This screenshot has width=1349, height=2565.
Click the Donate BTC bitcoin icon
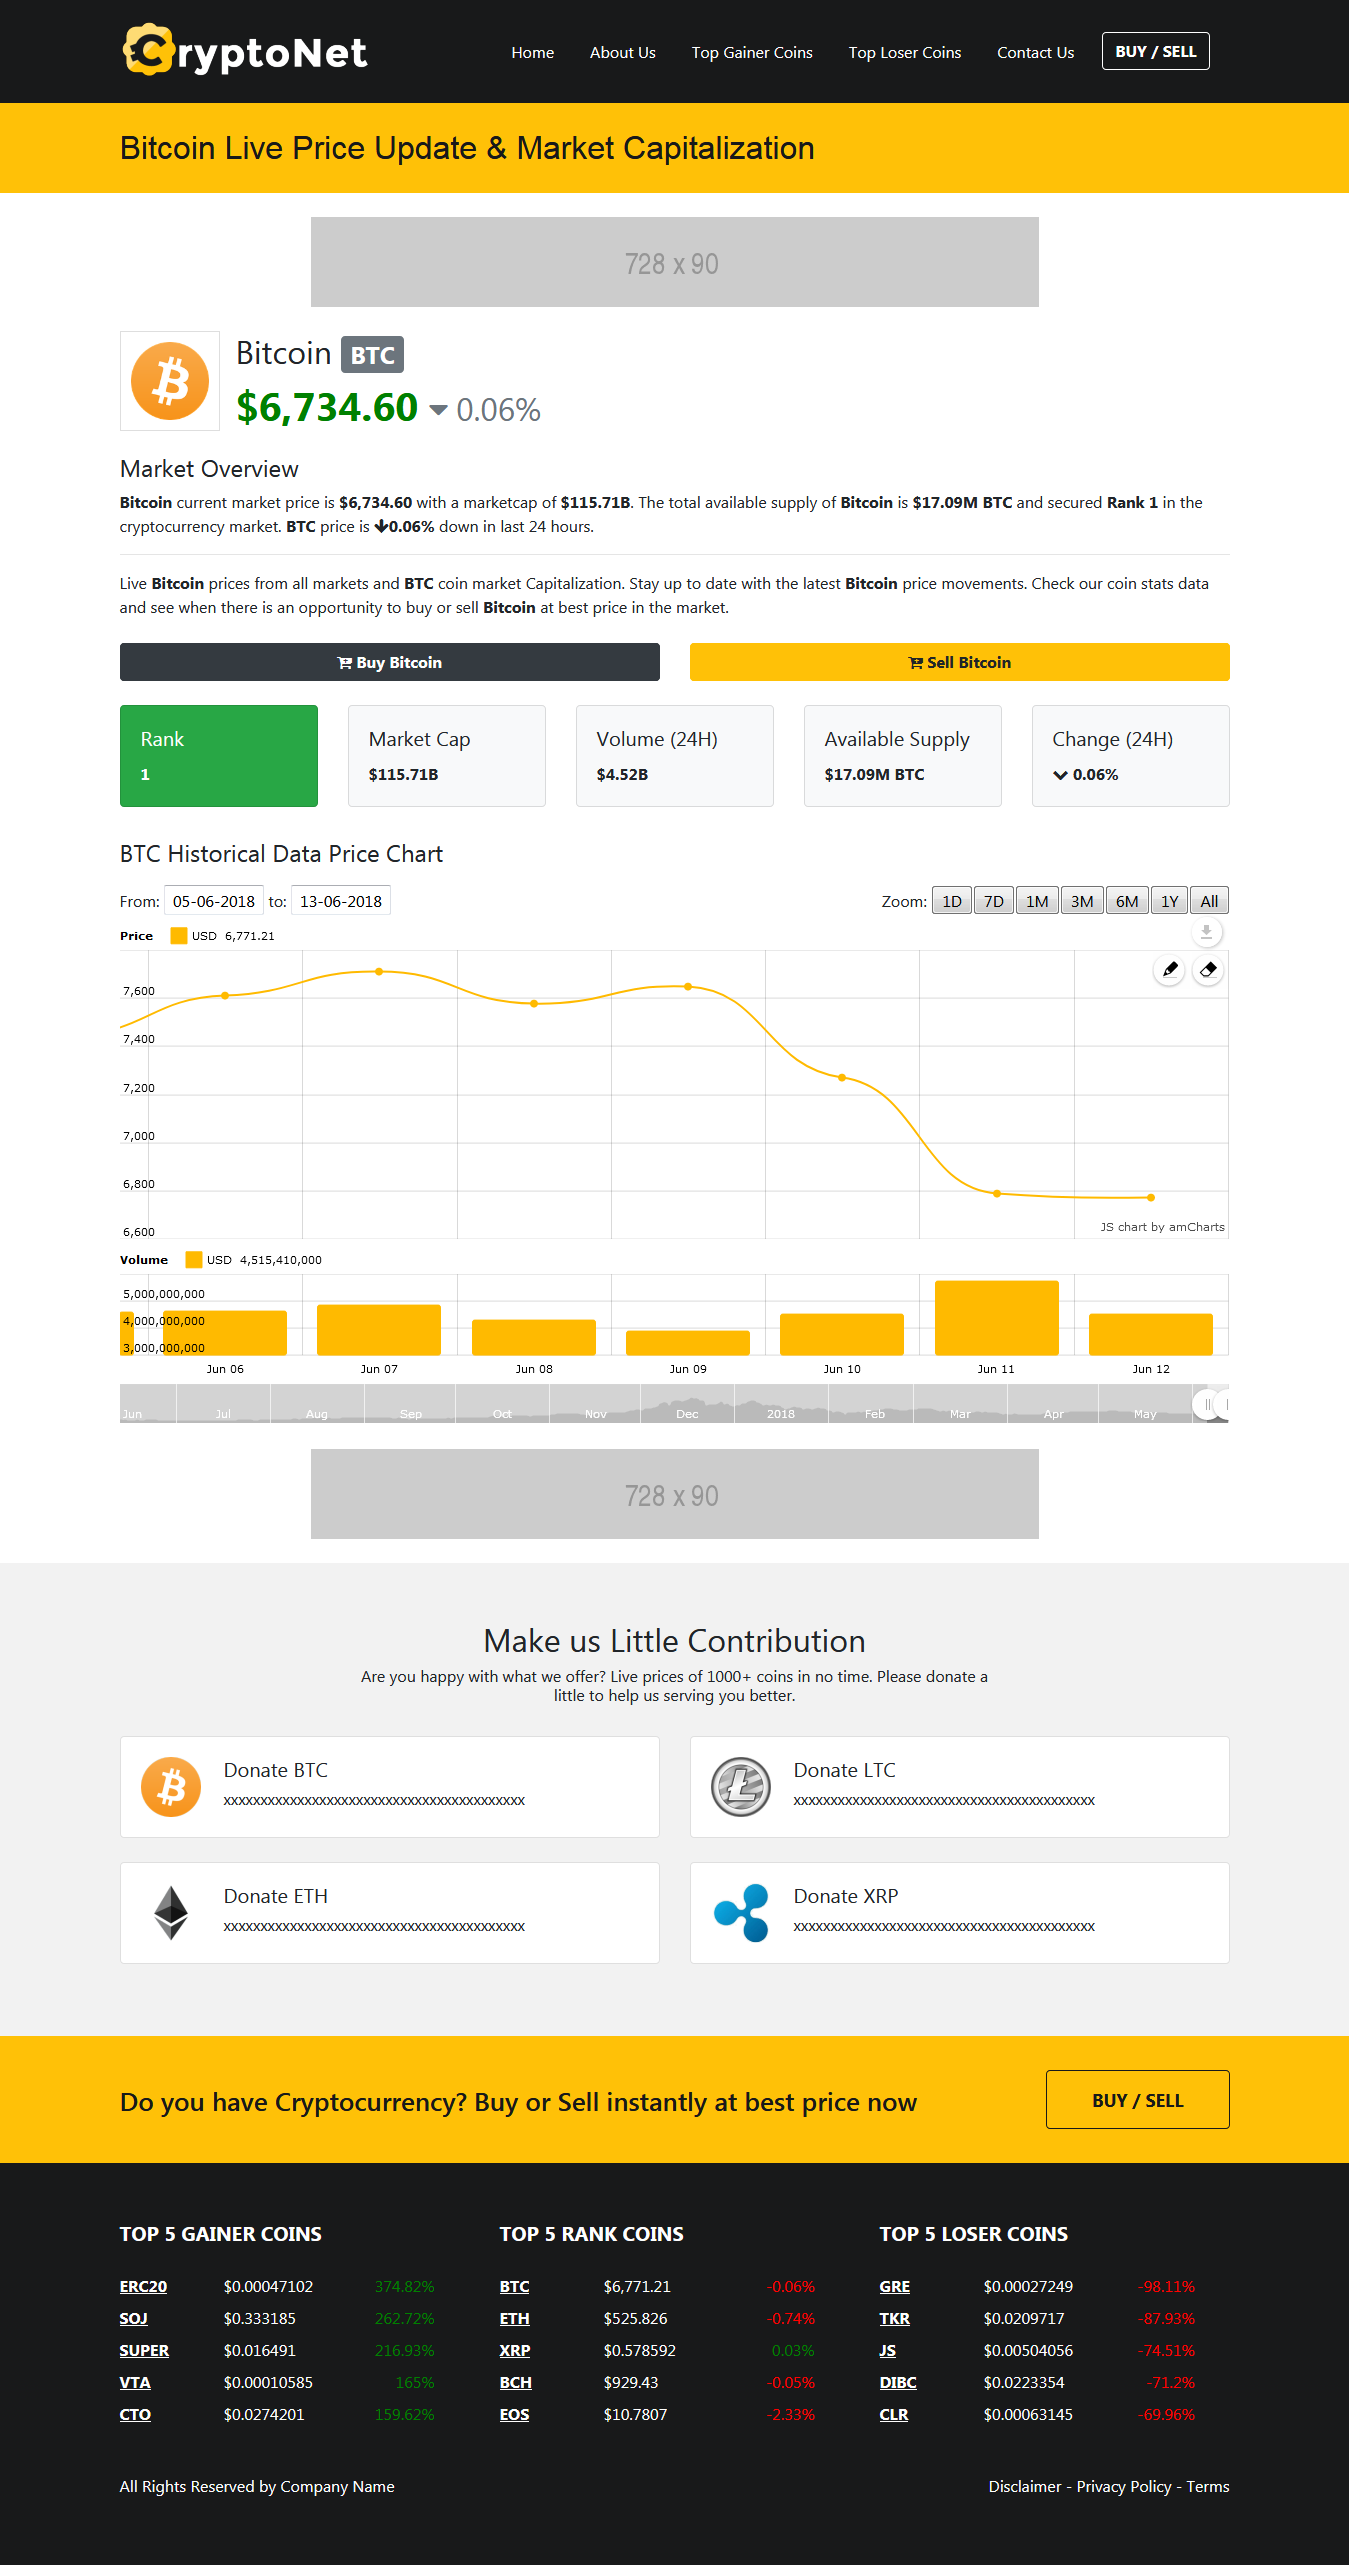(171, 1787)
